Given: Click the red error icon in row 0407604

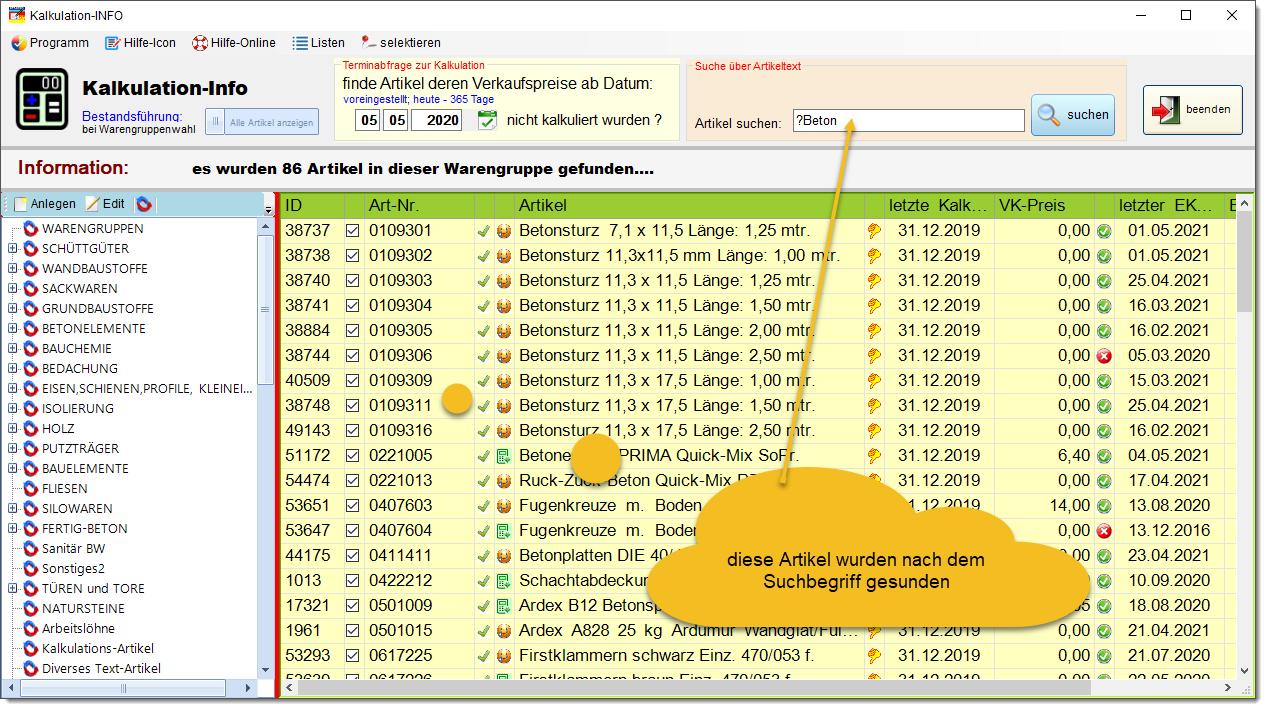Looking at the screenshot, I should point(1104,531).
